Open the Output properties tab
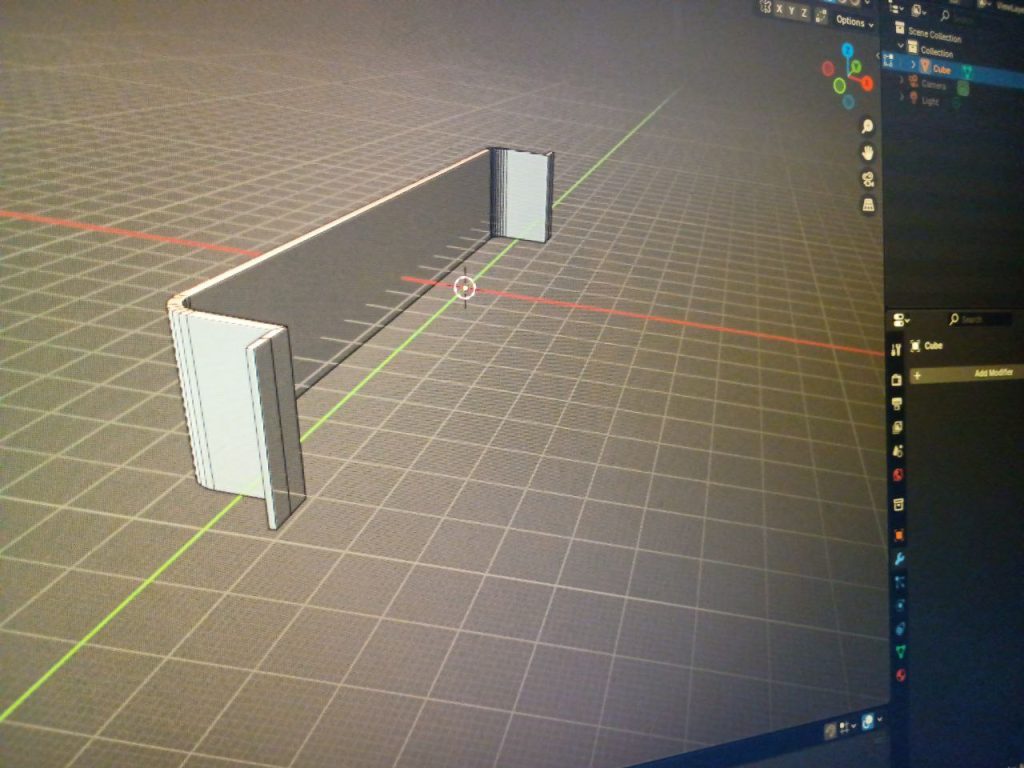 (897, 404)
